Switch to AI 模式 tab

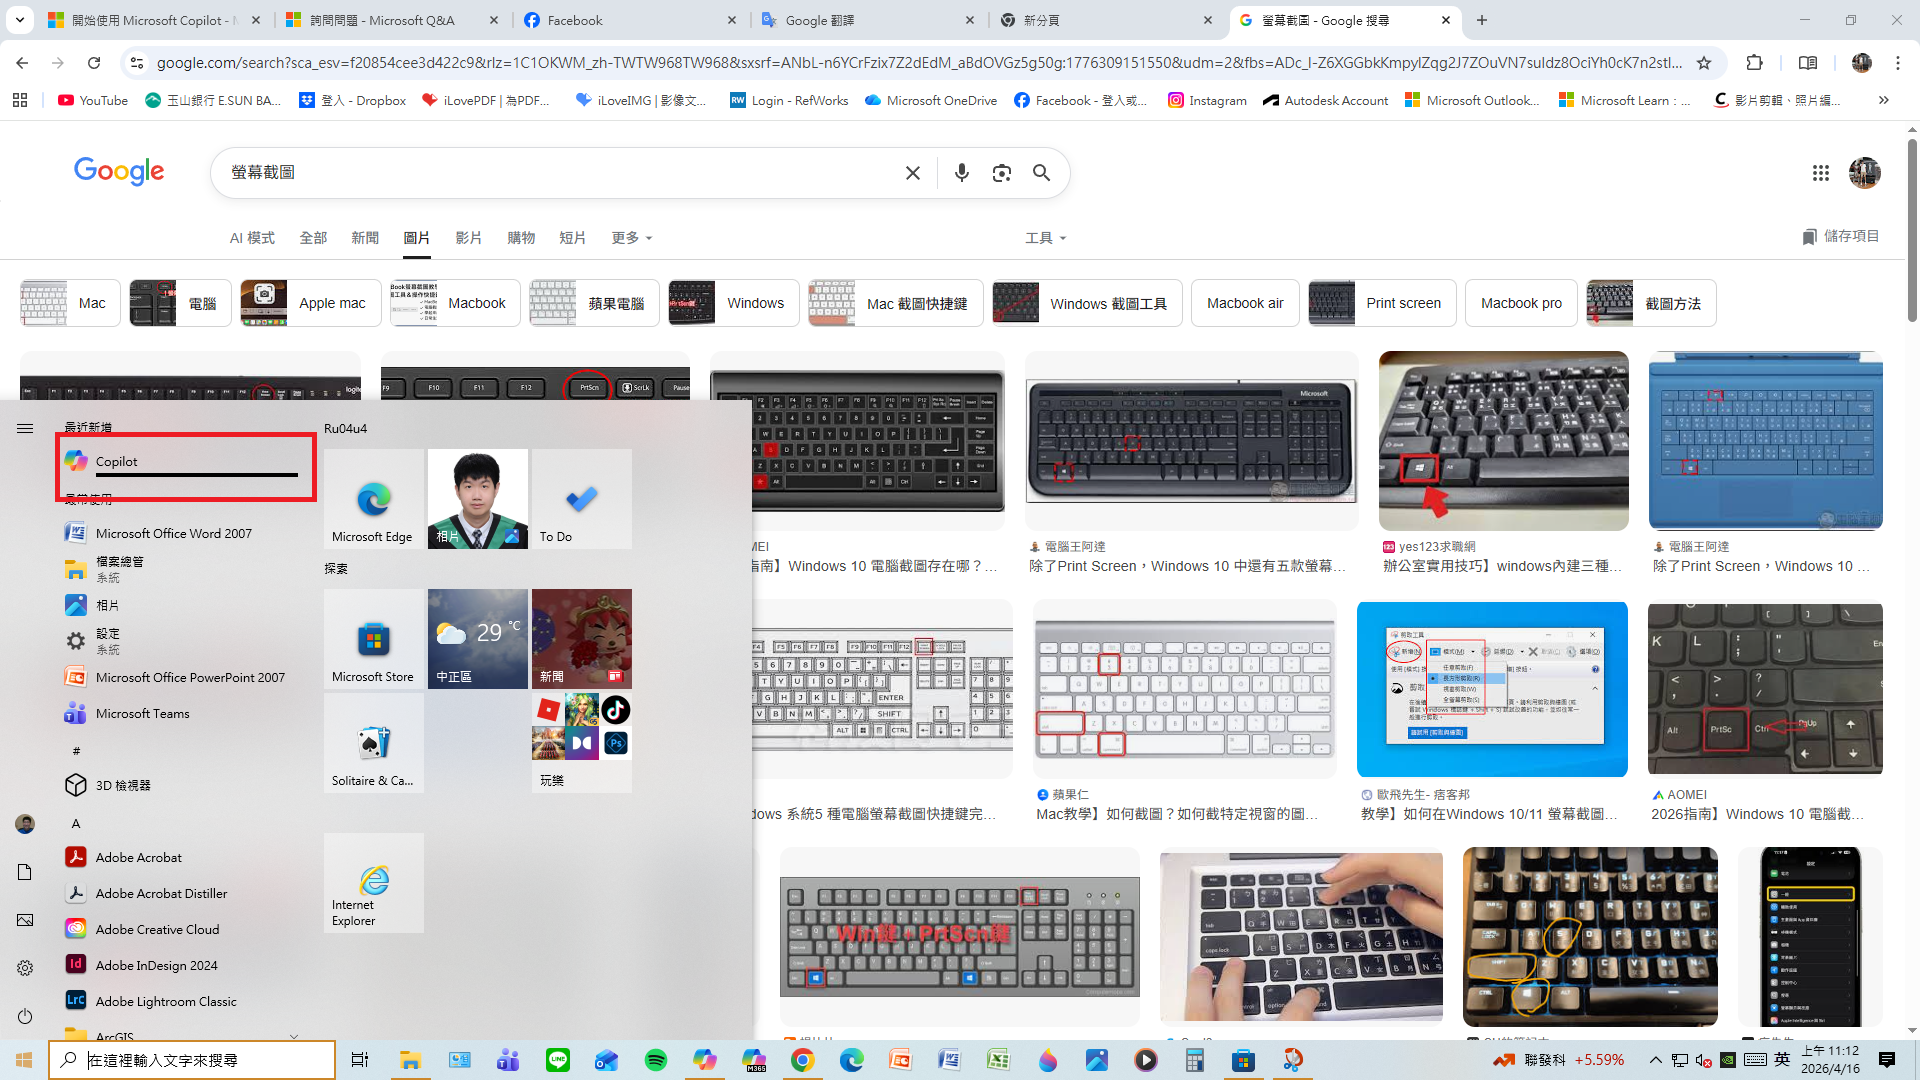coord(252,238)
